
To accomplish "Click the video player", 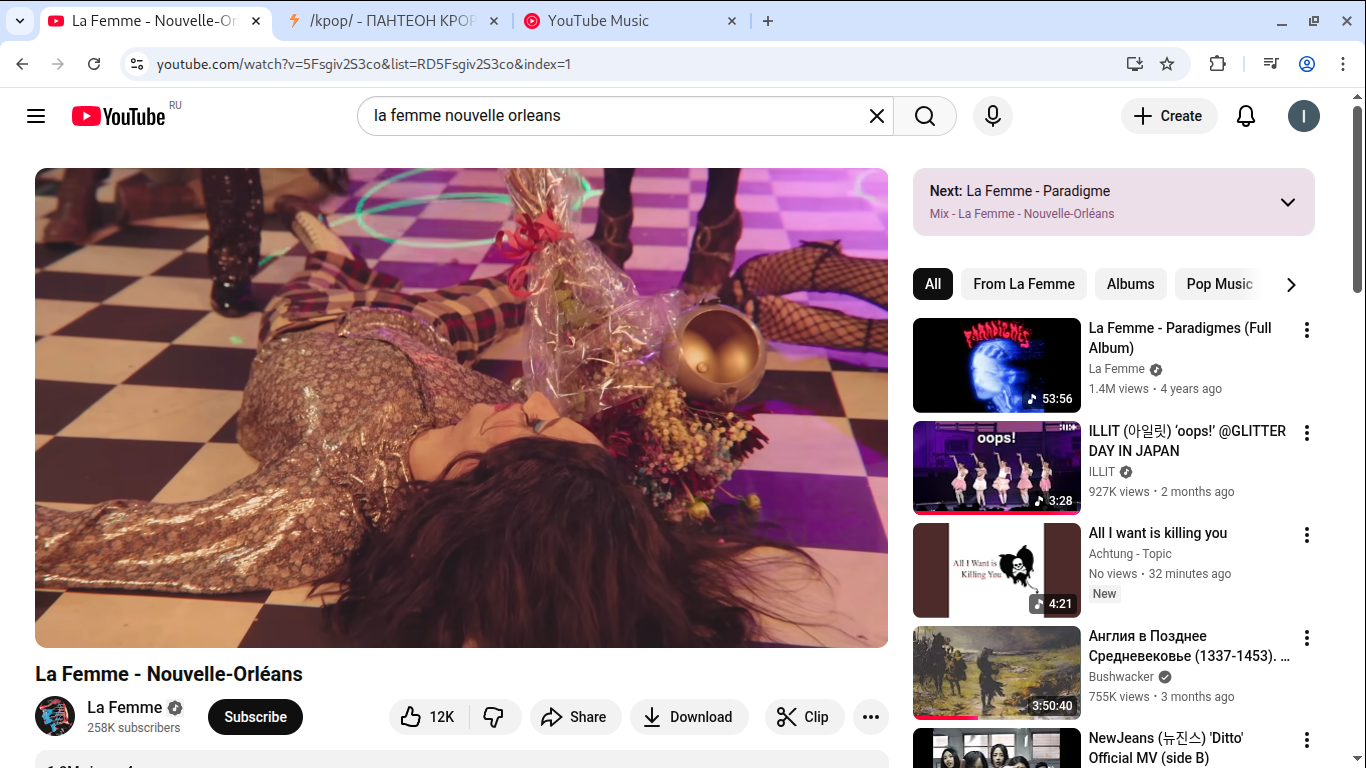I will click(461, 408).
